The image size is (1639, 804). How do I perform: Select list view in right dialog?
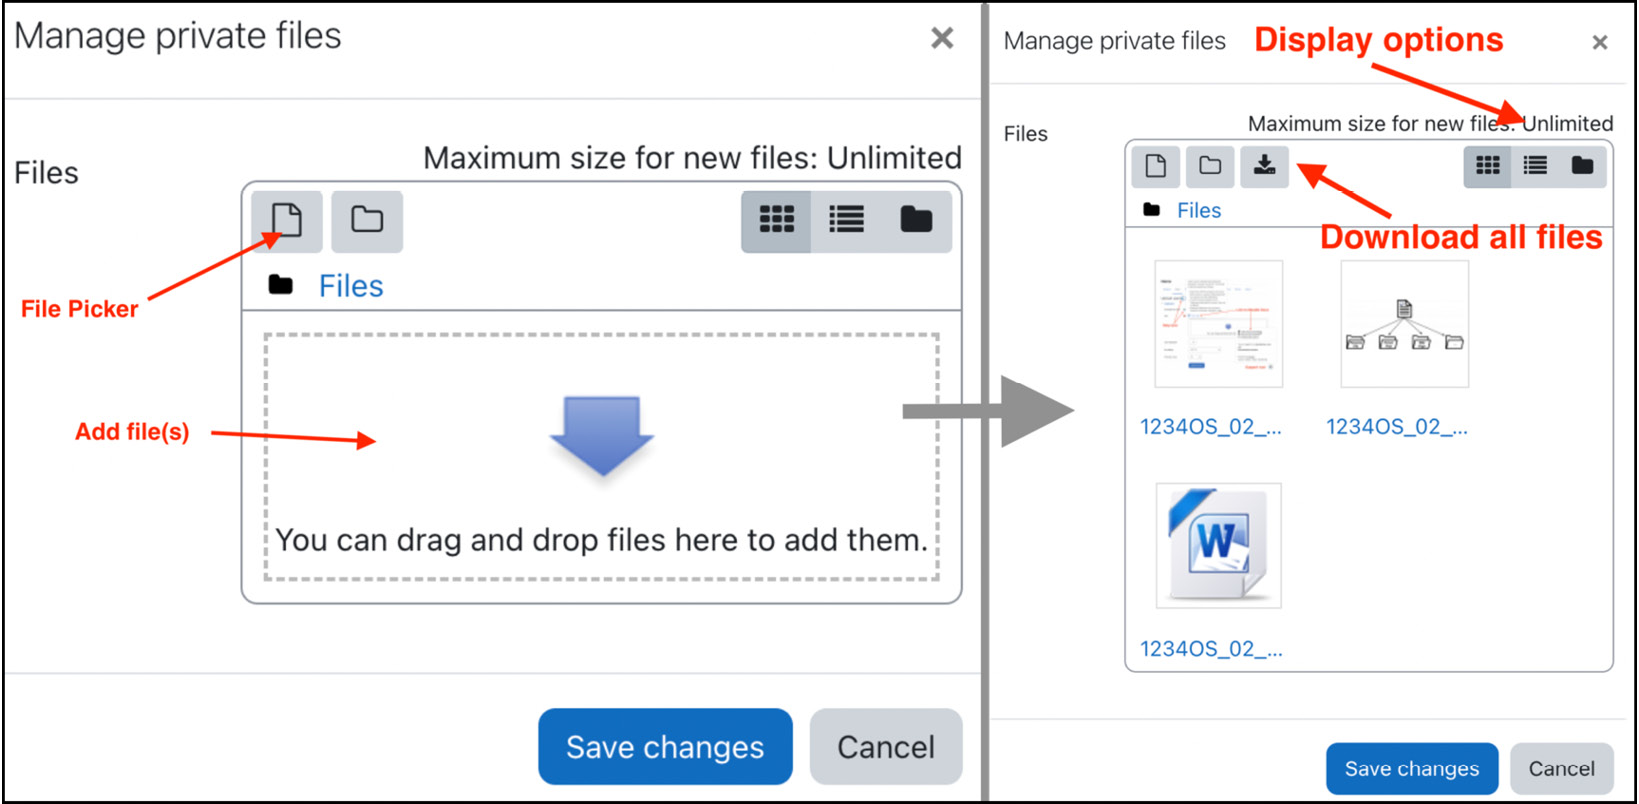coord(1535,166)
